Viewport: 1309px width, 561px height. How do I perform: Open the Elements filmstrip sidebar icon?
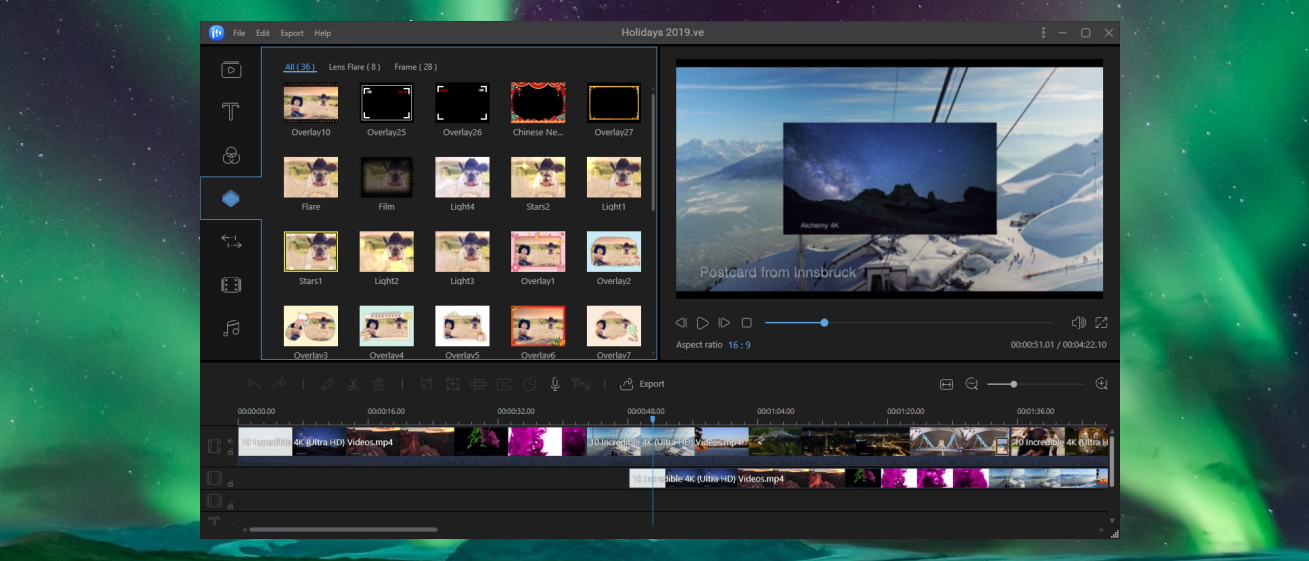click(231, 285)
